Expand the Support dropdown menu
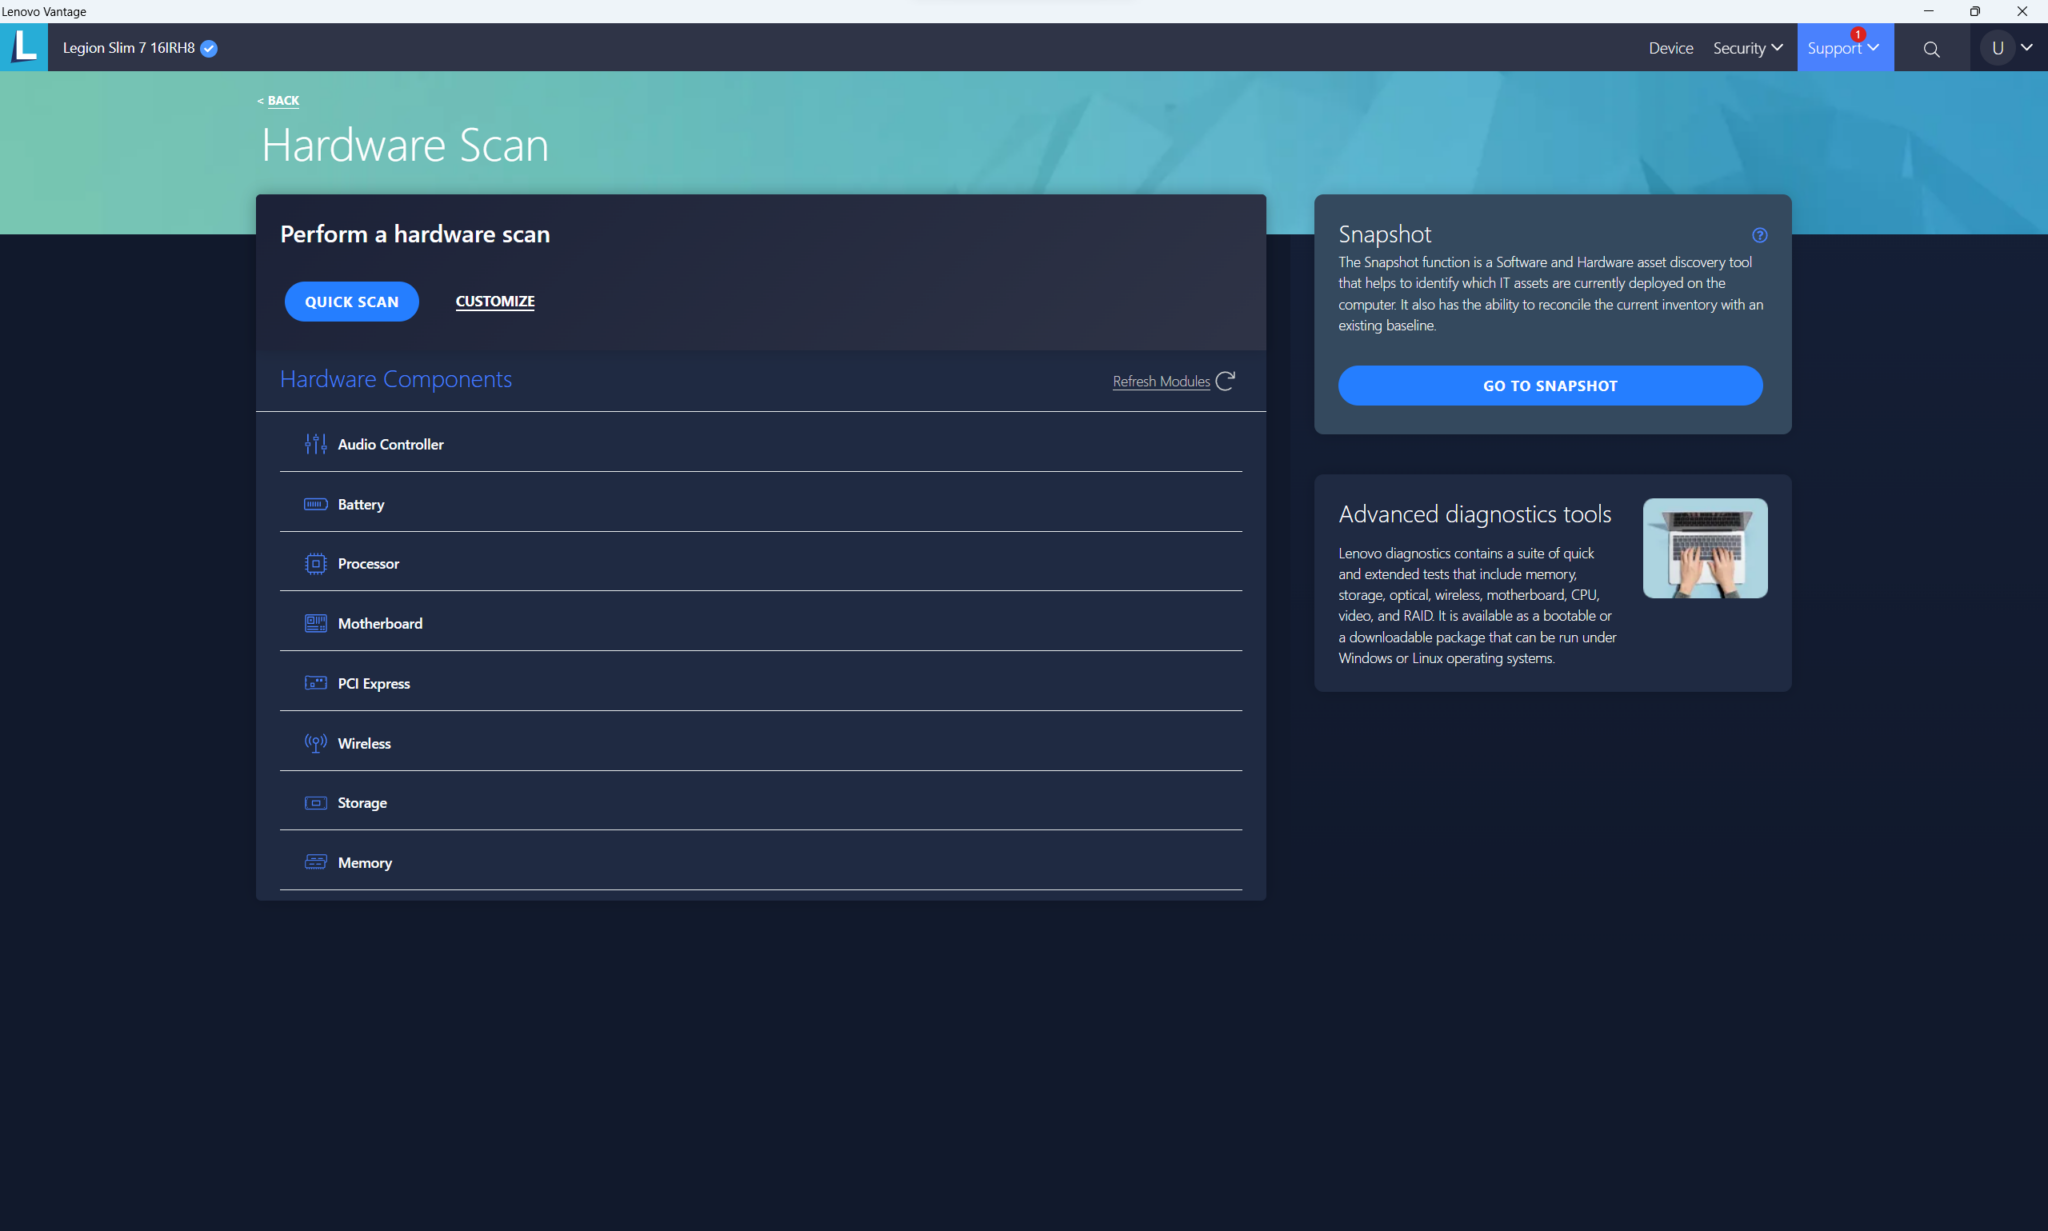 (x=1843, y=48)
